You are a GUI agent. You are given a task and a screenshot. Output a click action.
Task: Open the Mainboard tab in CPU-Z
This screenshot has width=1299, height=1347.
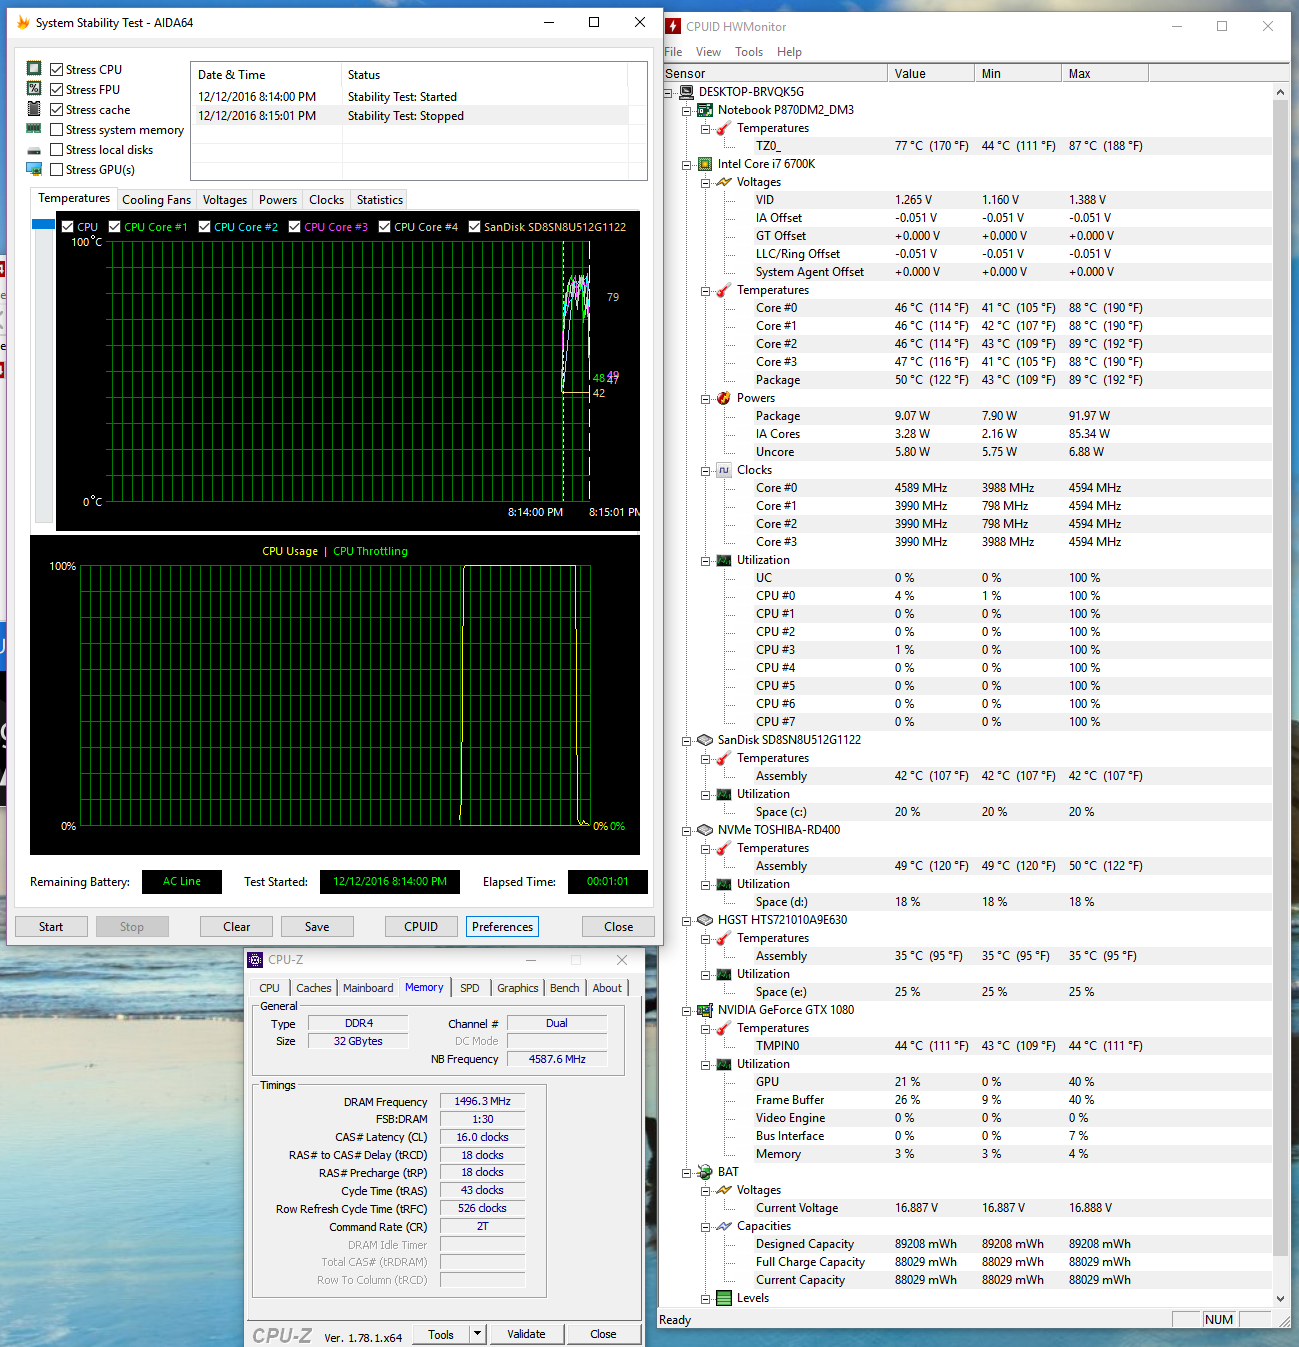(x=368, y=988)
